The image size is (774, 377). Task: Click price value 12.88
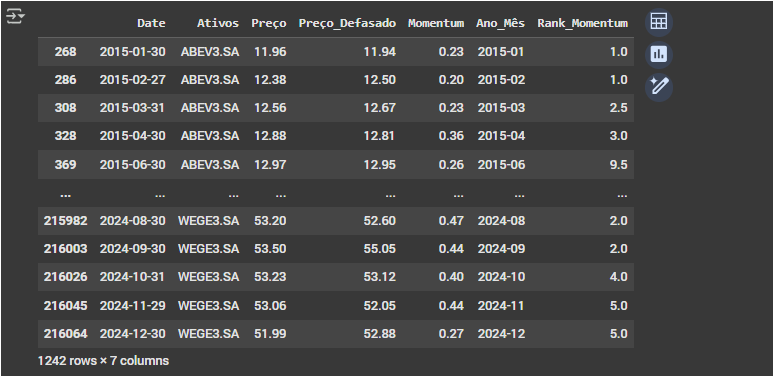tap(270, 136)
